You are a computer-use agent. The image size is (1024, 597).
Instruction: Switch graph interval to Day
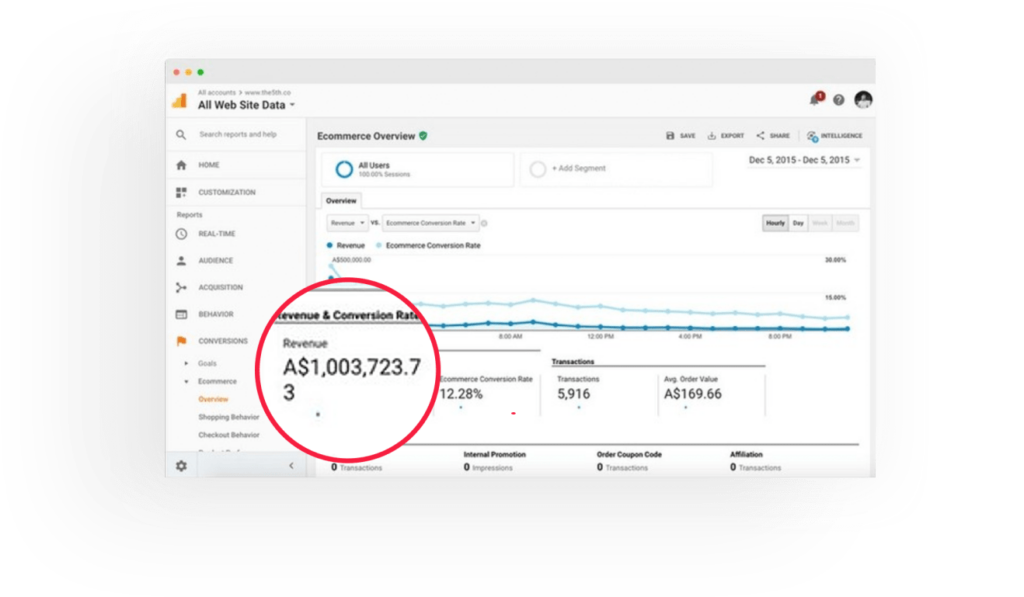click(x=798, y=223)
